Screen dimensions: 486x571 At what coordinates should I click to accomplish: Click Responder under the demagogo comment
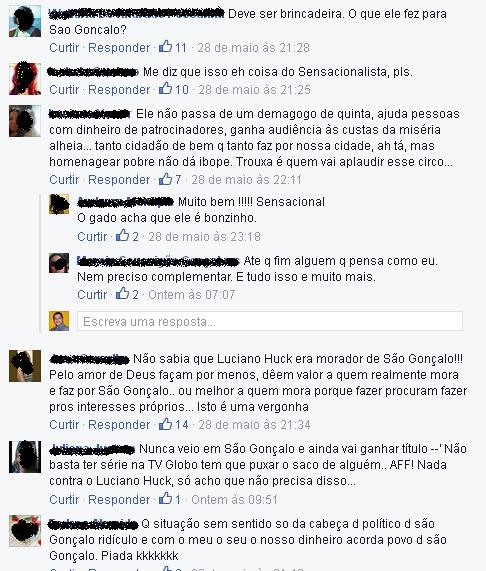[x=119, y=180]
